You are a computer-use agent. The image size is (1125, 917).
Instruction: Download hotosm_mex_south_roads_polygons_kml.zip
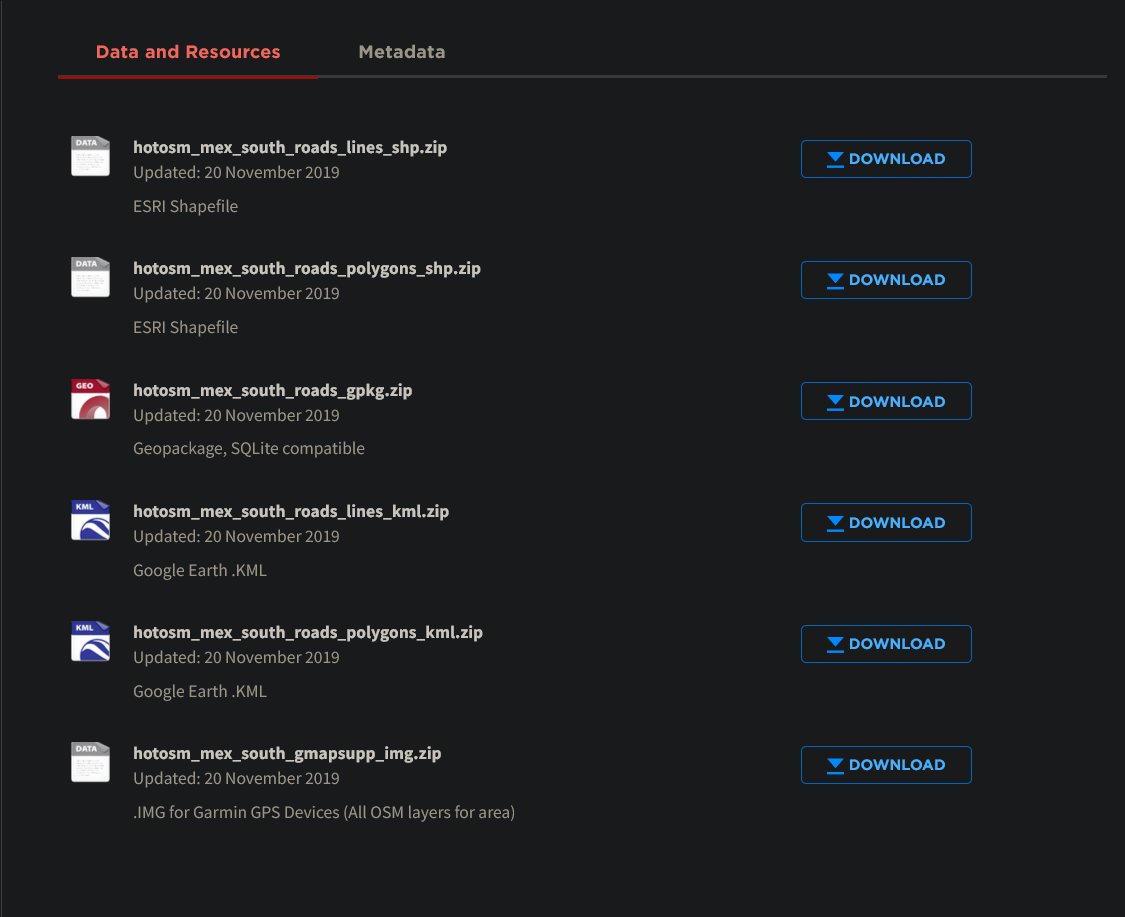click(886, 644)
